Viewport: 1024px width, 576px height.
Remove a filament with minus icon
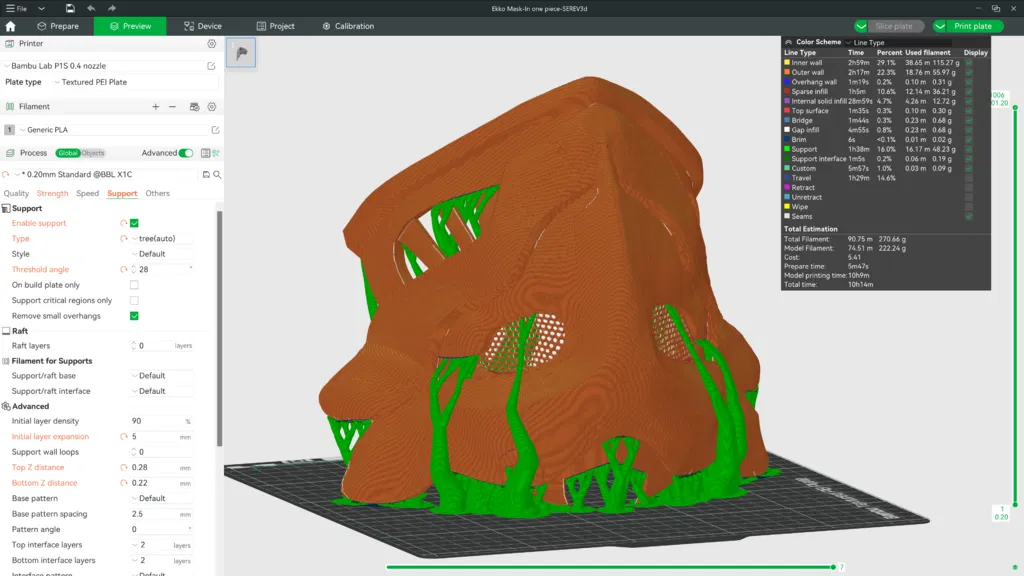[172, 106]
